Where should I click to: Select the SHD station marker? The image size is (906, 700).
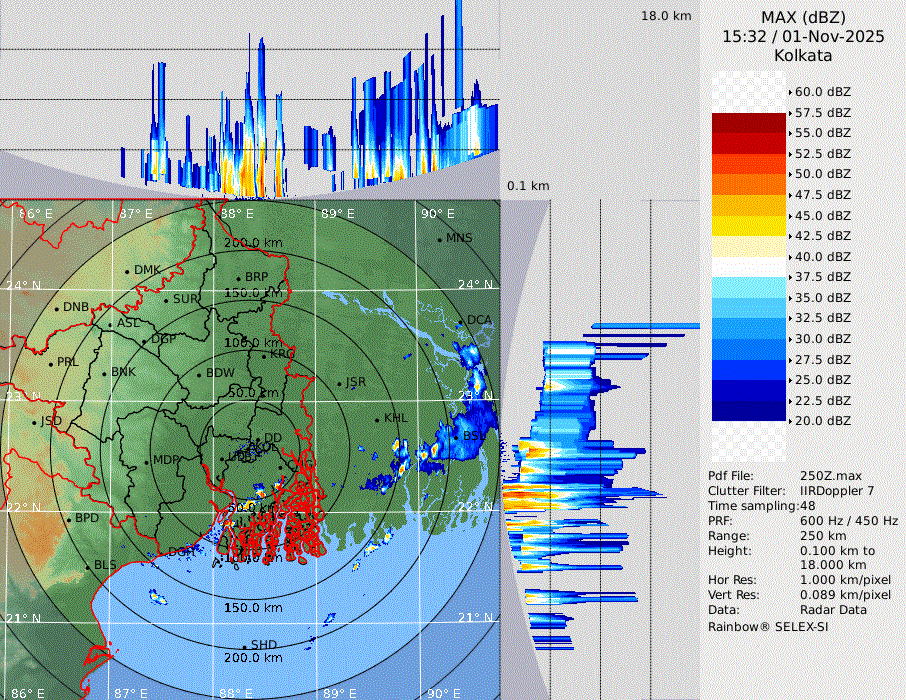coord(245,645)
